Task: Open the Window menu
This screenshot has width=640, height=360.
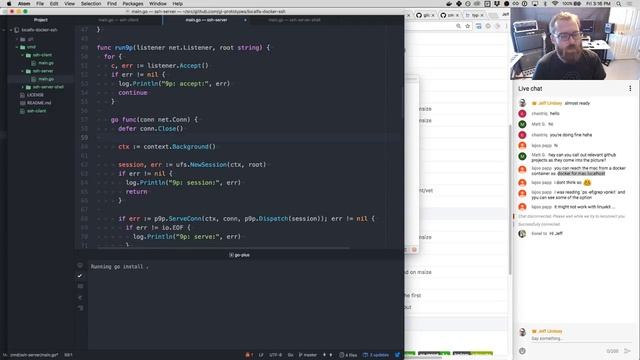Action: (158, 3)
